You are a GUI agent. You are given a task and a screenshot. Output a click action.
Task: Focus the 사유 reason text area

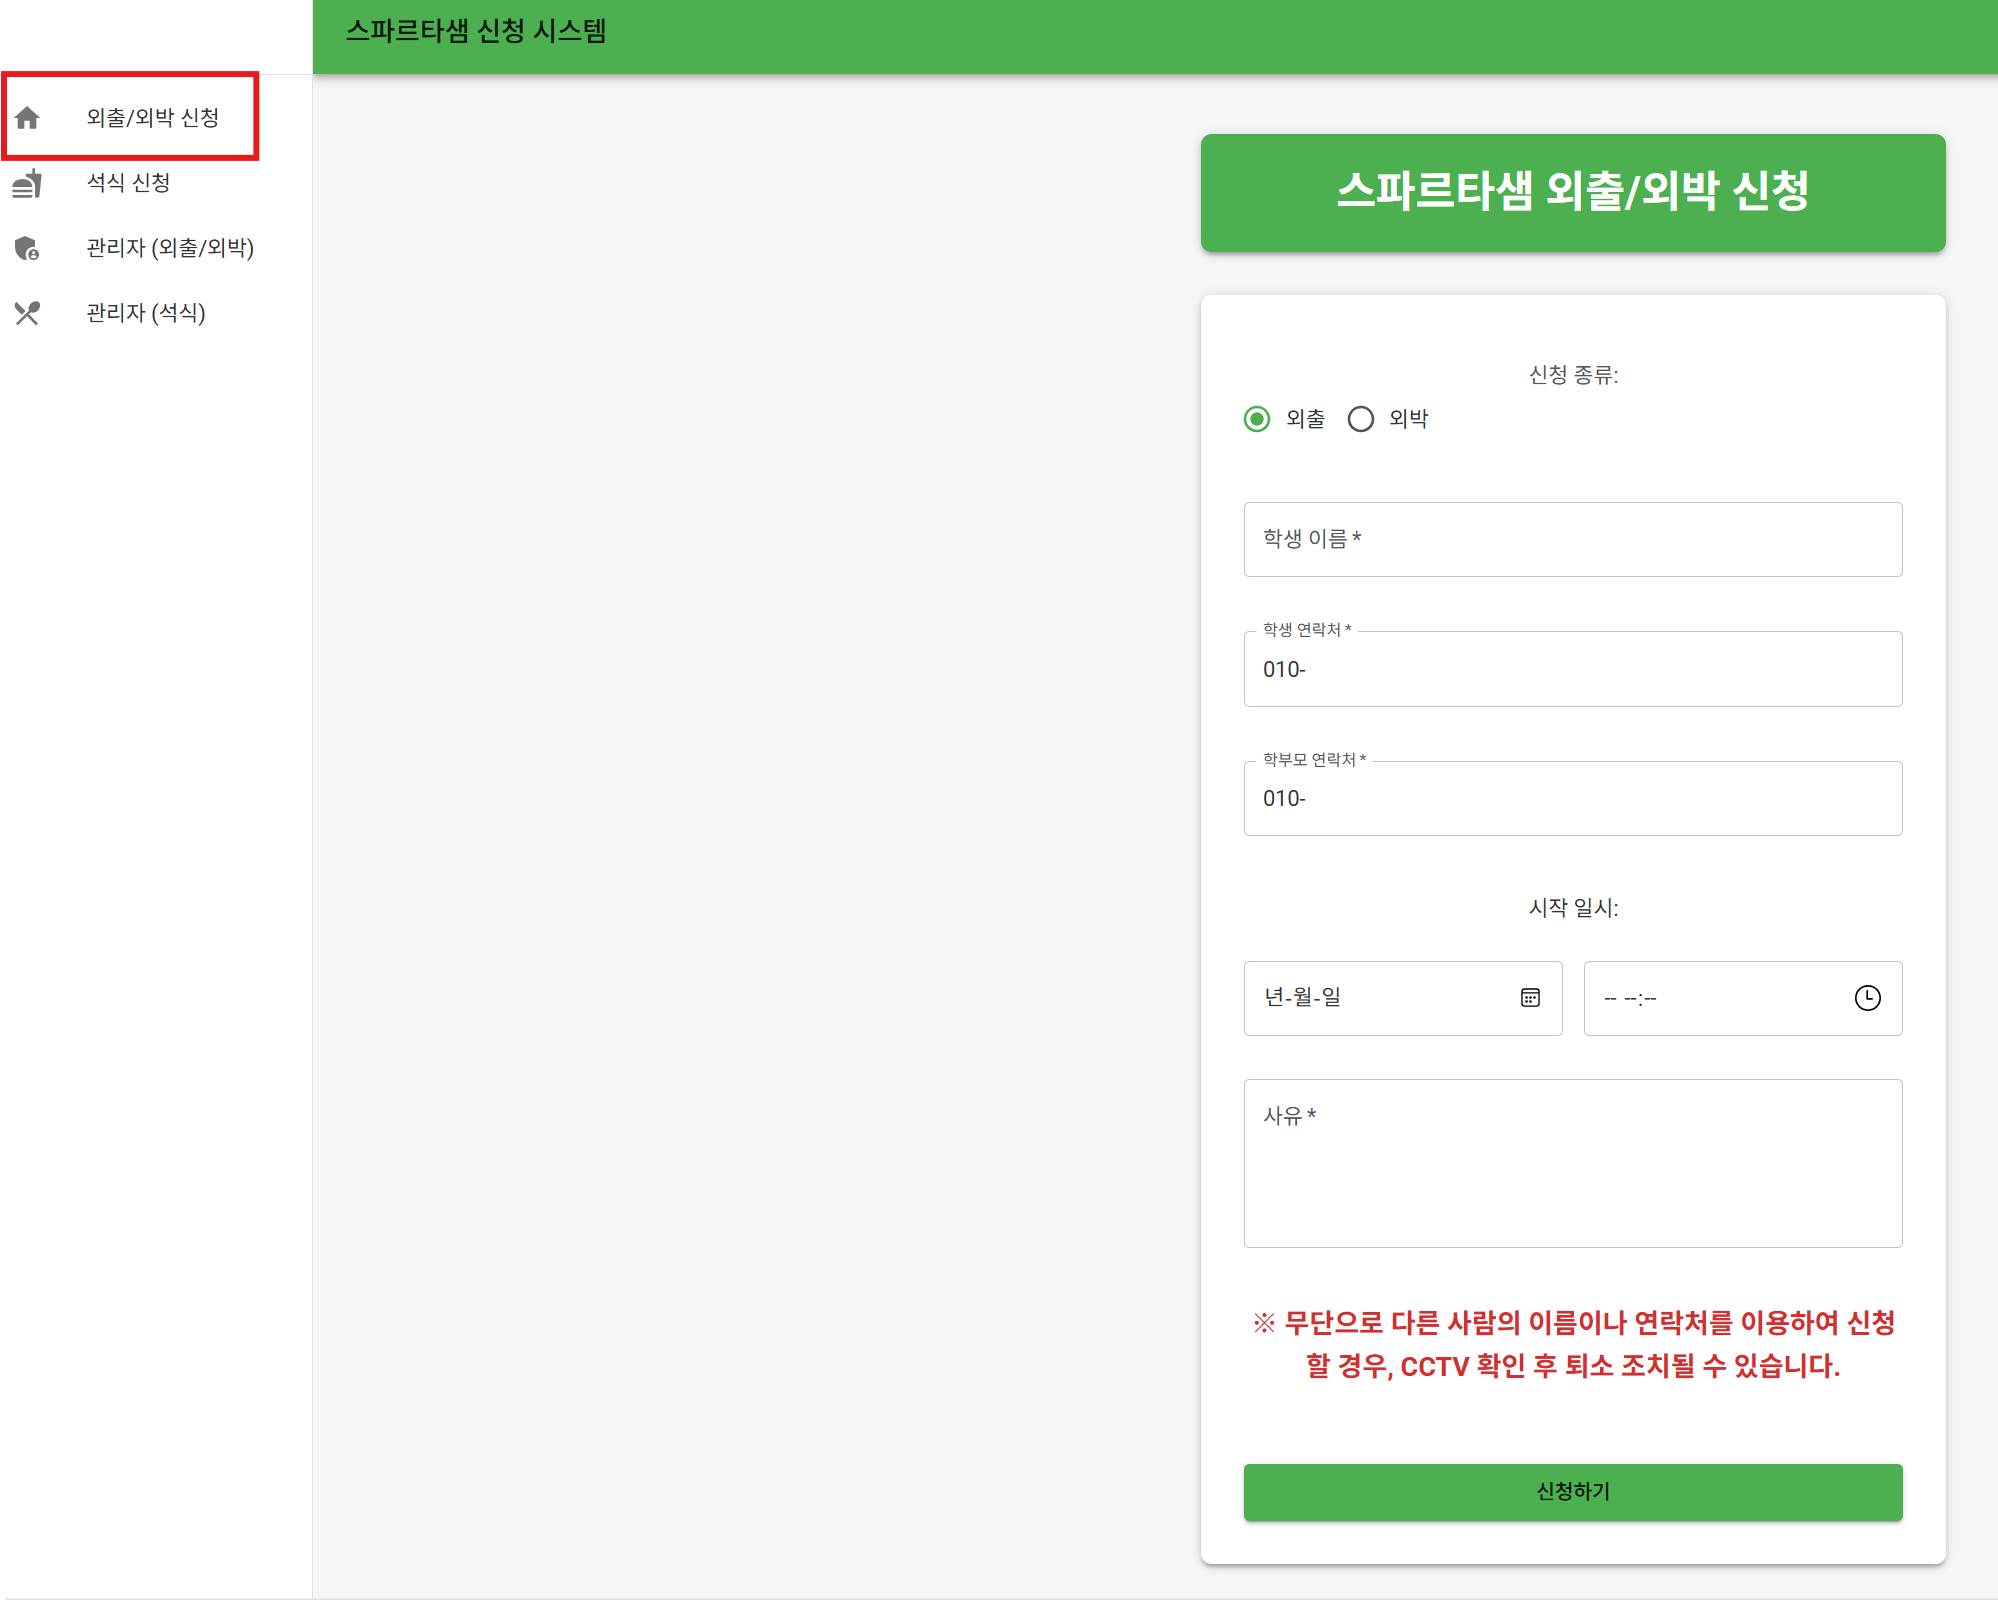click(x=1572, y=1162)
